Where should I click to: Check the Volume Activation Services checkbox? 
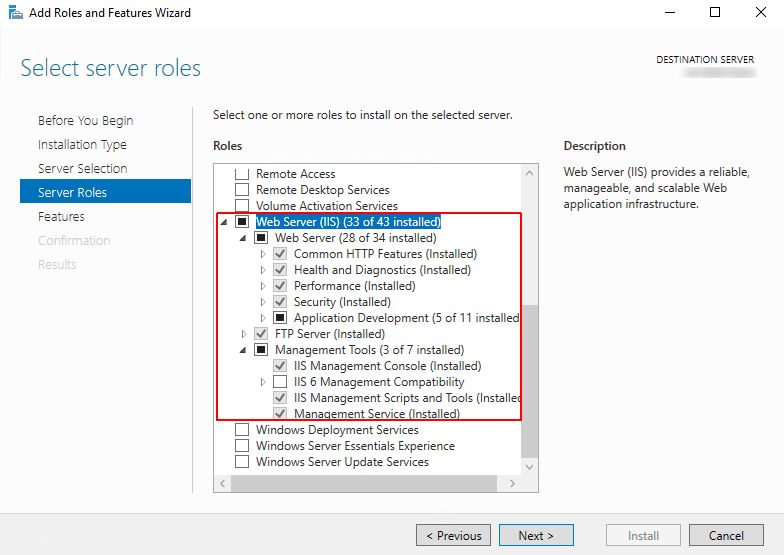[x=241, y=206]
